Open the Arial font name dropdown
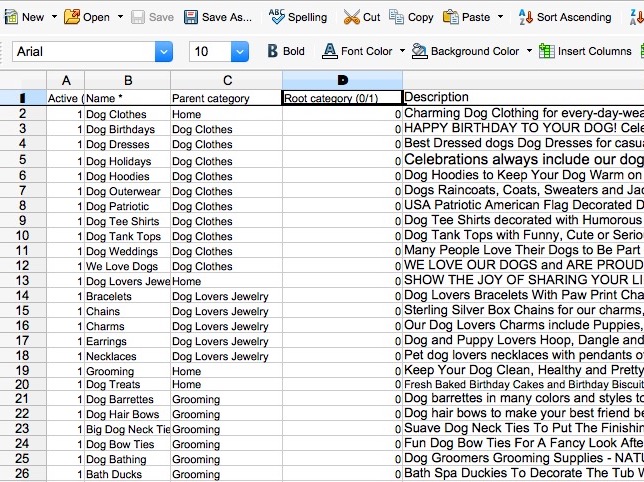 click(x=163, y=52)
